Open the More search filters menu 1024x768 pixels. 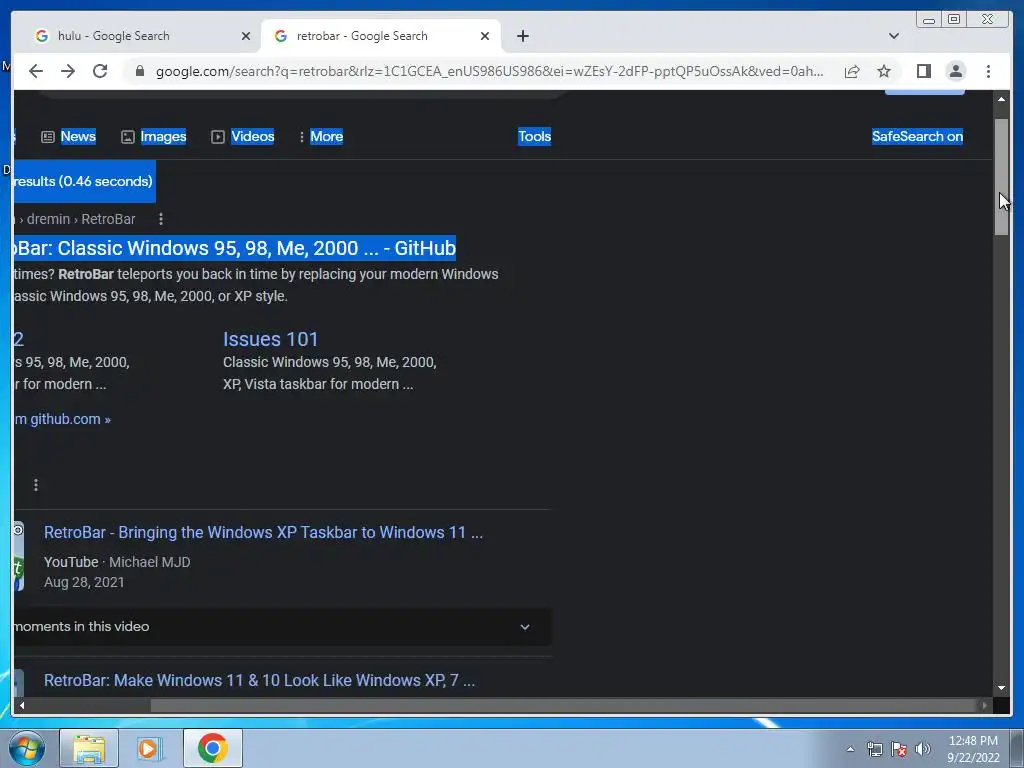pyautogui.click(x=321, y=136)
